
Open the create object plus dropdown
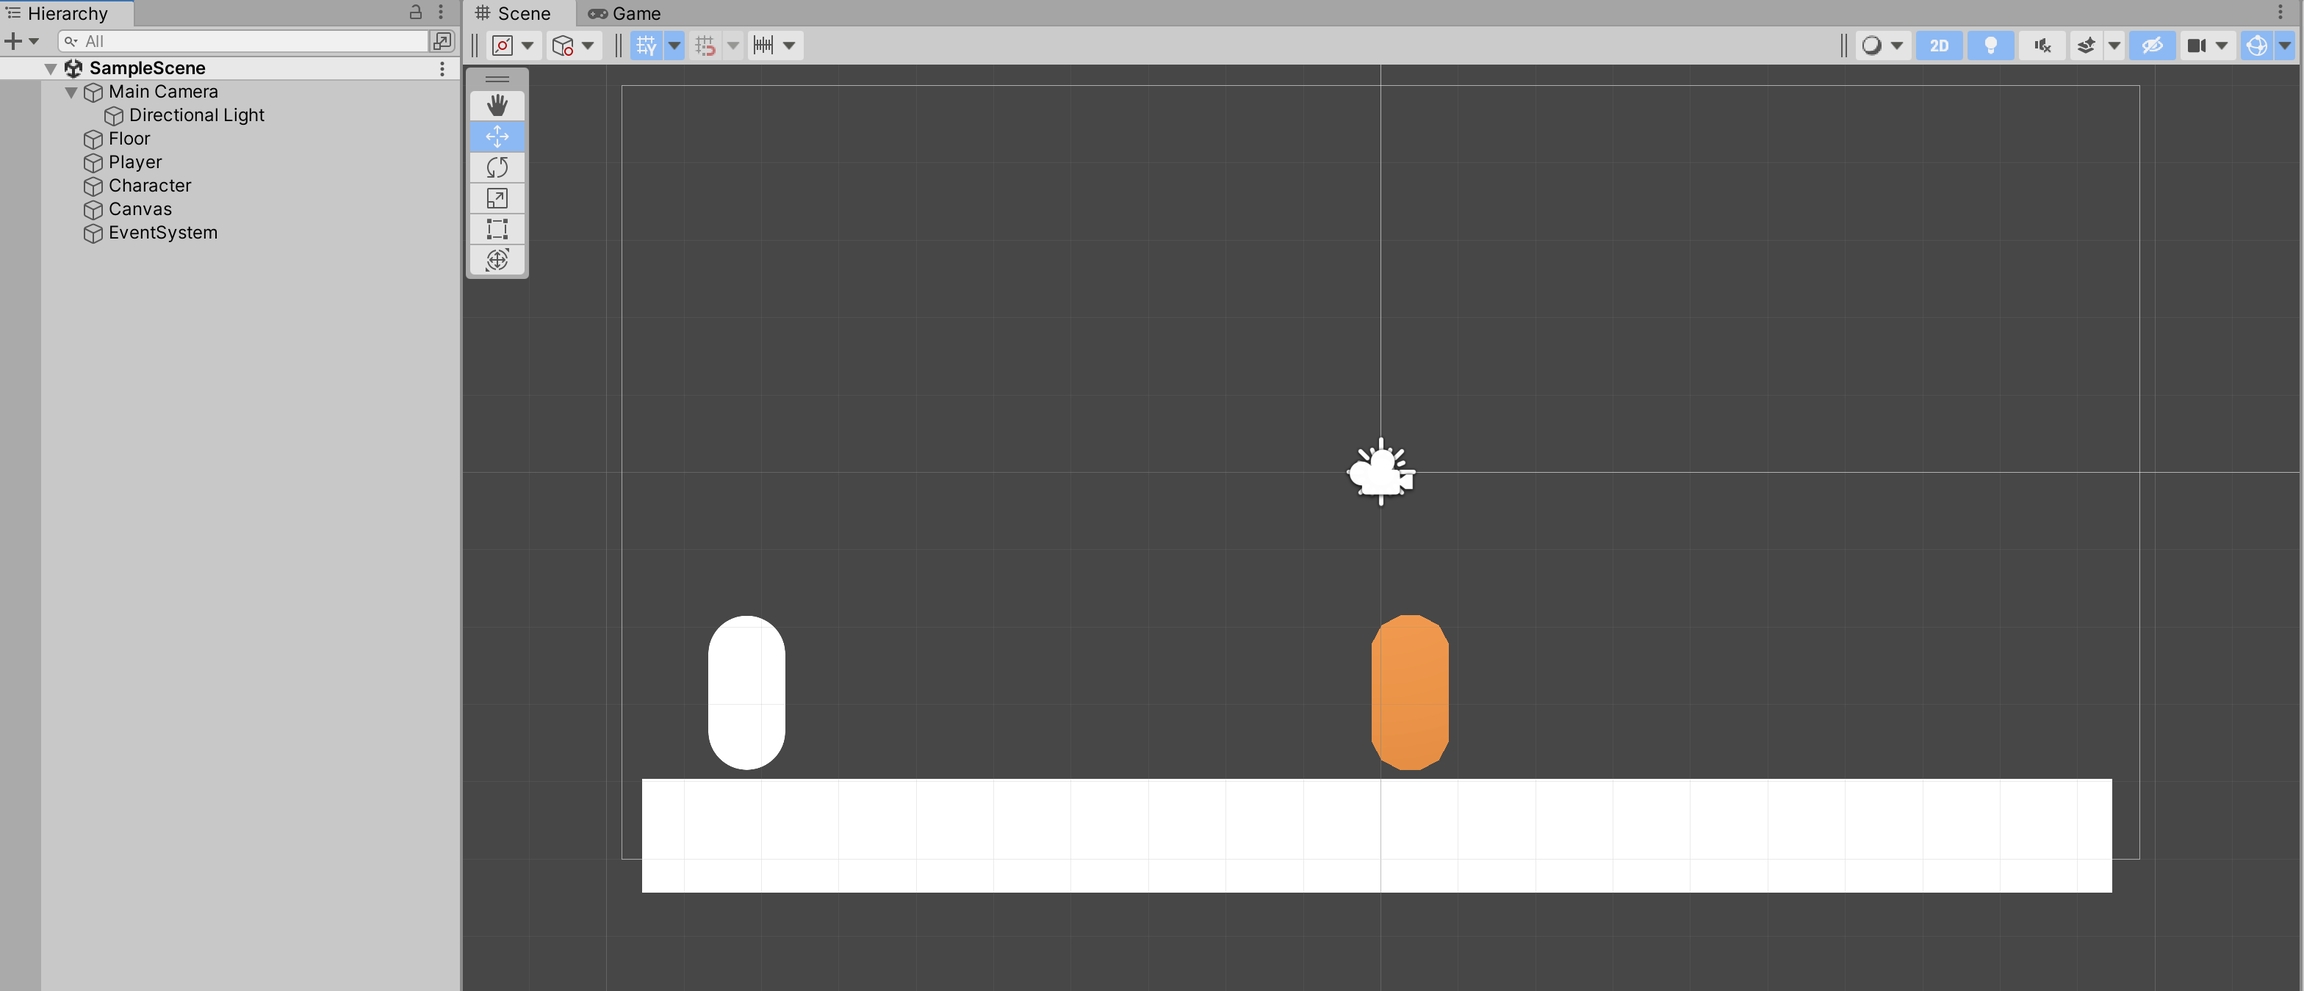(x=21, y=41)
